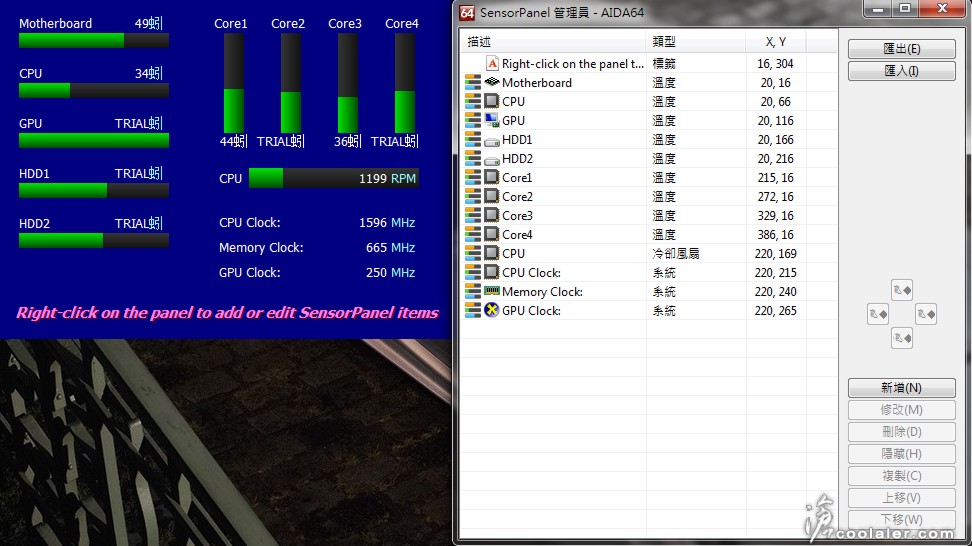The image size is (972, 546).
Task: Click the Core2 chip icon
Action: tap(492, 196)
